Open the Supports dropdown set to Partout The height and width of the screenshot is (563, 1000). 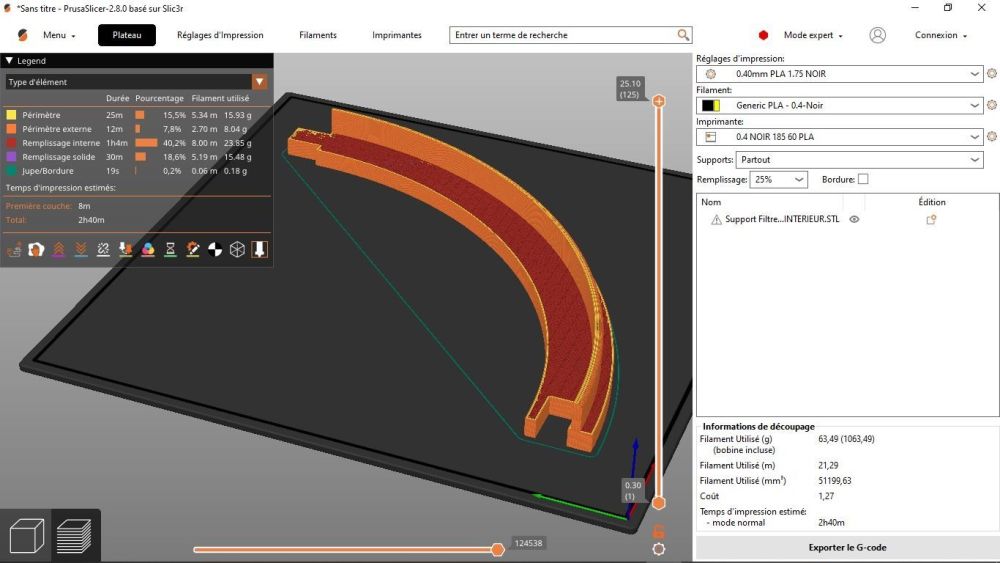tap(859, 160)
